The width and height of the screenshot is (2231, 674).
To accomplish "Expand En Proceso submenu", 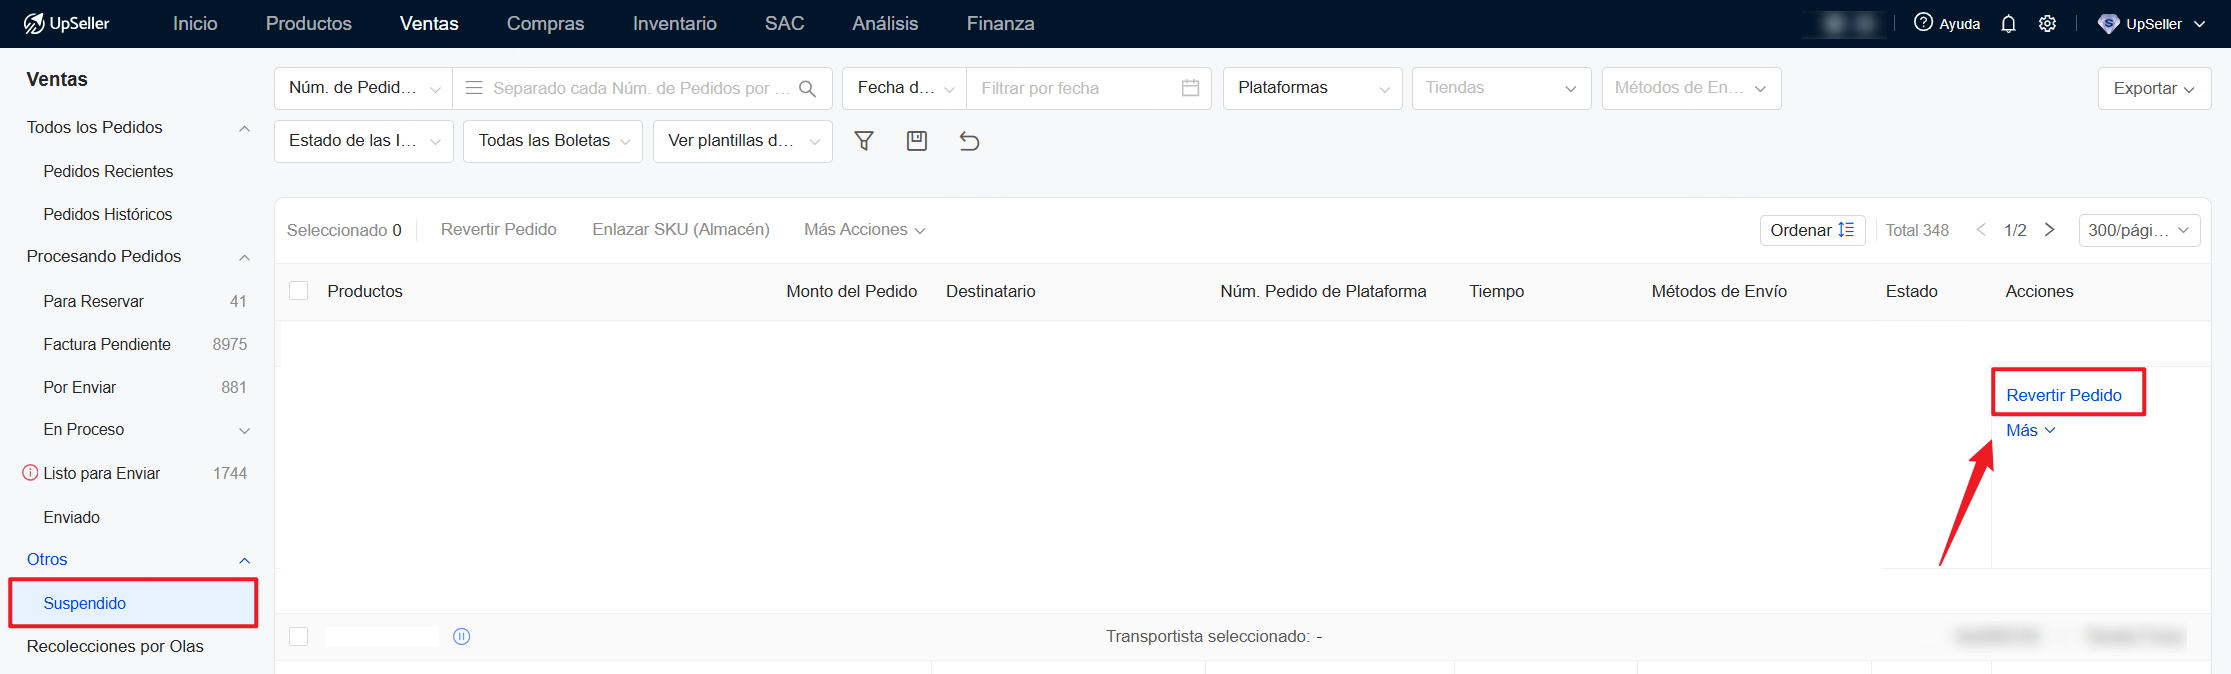I will [x=244, y=430].
